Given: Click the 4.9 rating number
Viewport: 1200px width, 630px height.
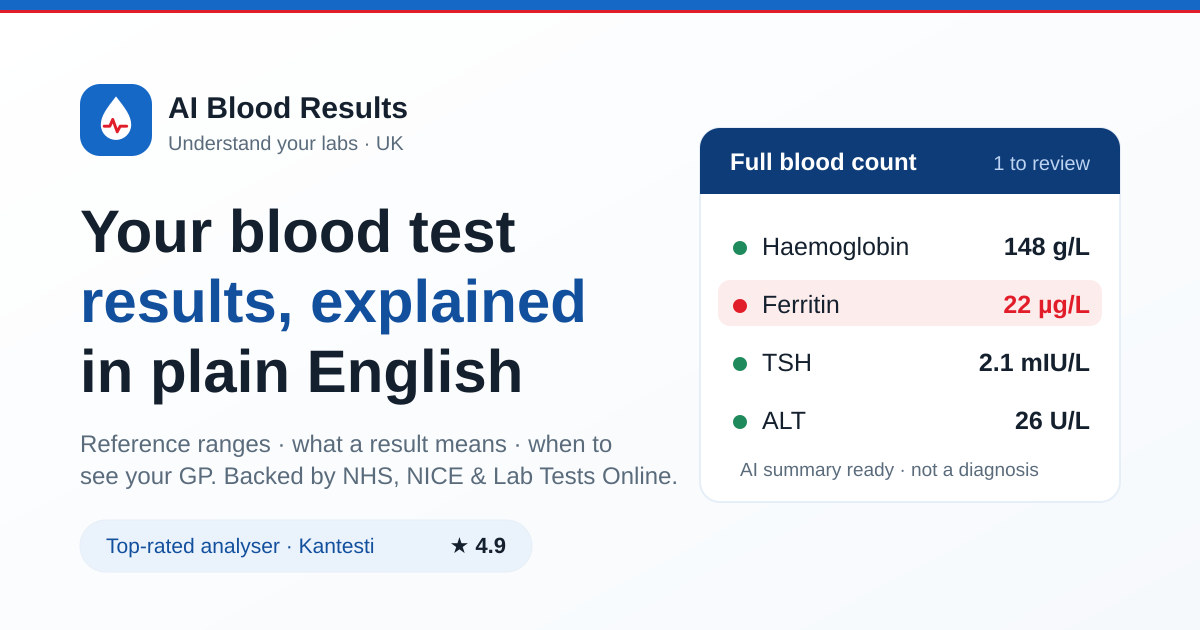Looking at the screenshot, I should point(490,546).
